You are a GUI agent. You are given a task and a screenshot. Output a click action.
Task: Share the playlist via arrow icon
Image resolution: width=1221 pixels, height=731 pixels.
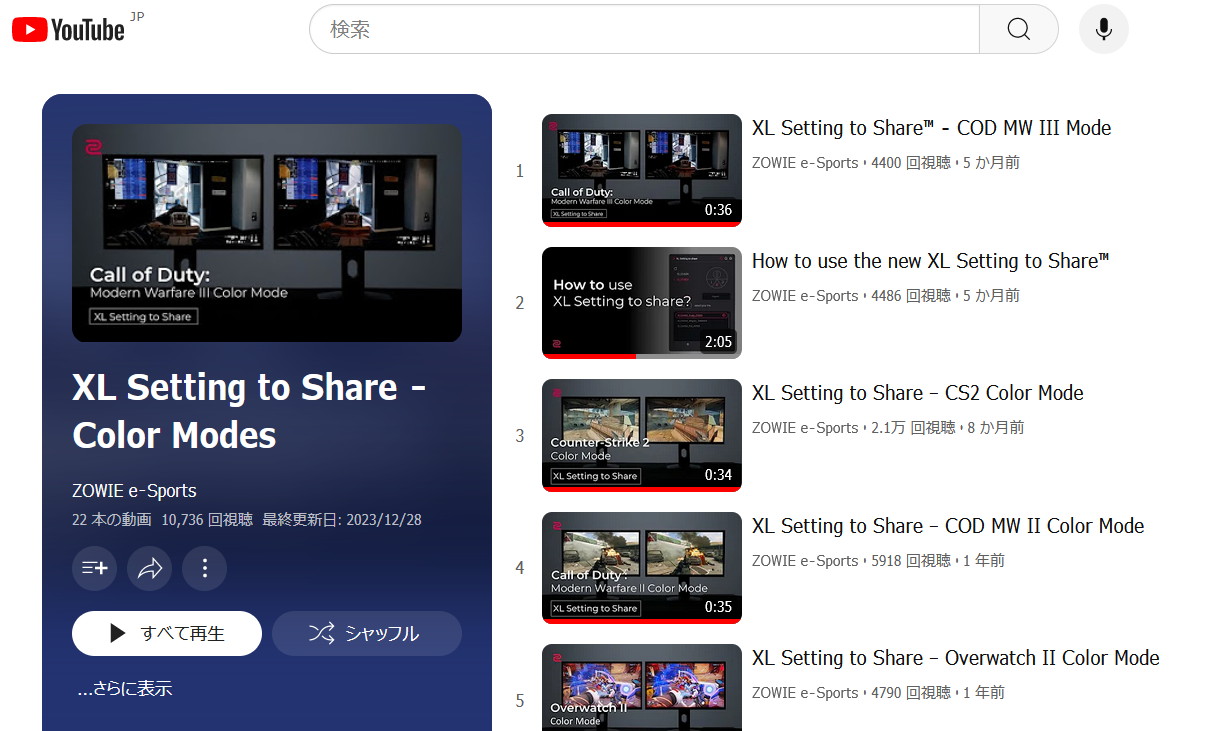click(x=149, y=568)
